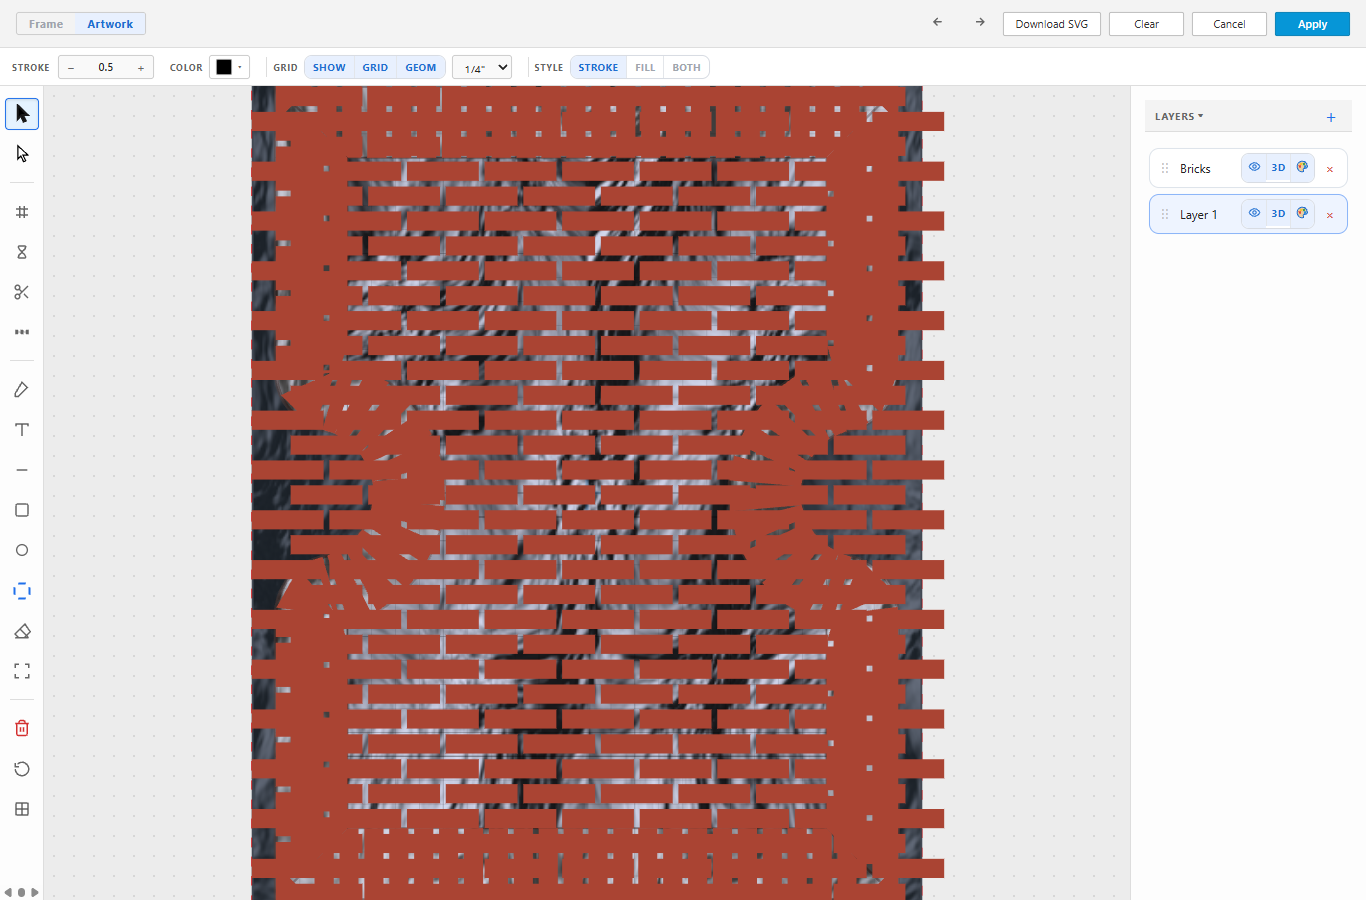Screen dimensions: 1366x900
Task: Switch to the Frame tab
Action: pyautogui.click(x=46, y=24)
